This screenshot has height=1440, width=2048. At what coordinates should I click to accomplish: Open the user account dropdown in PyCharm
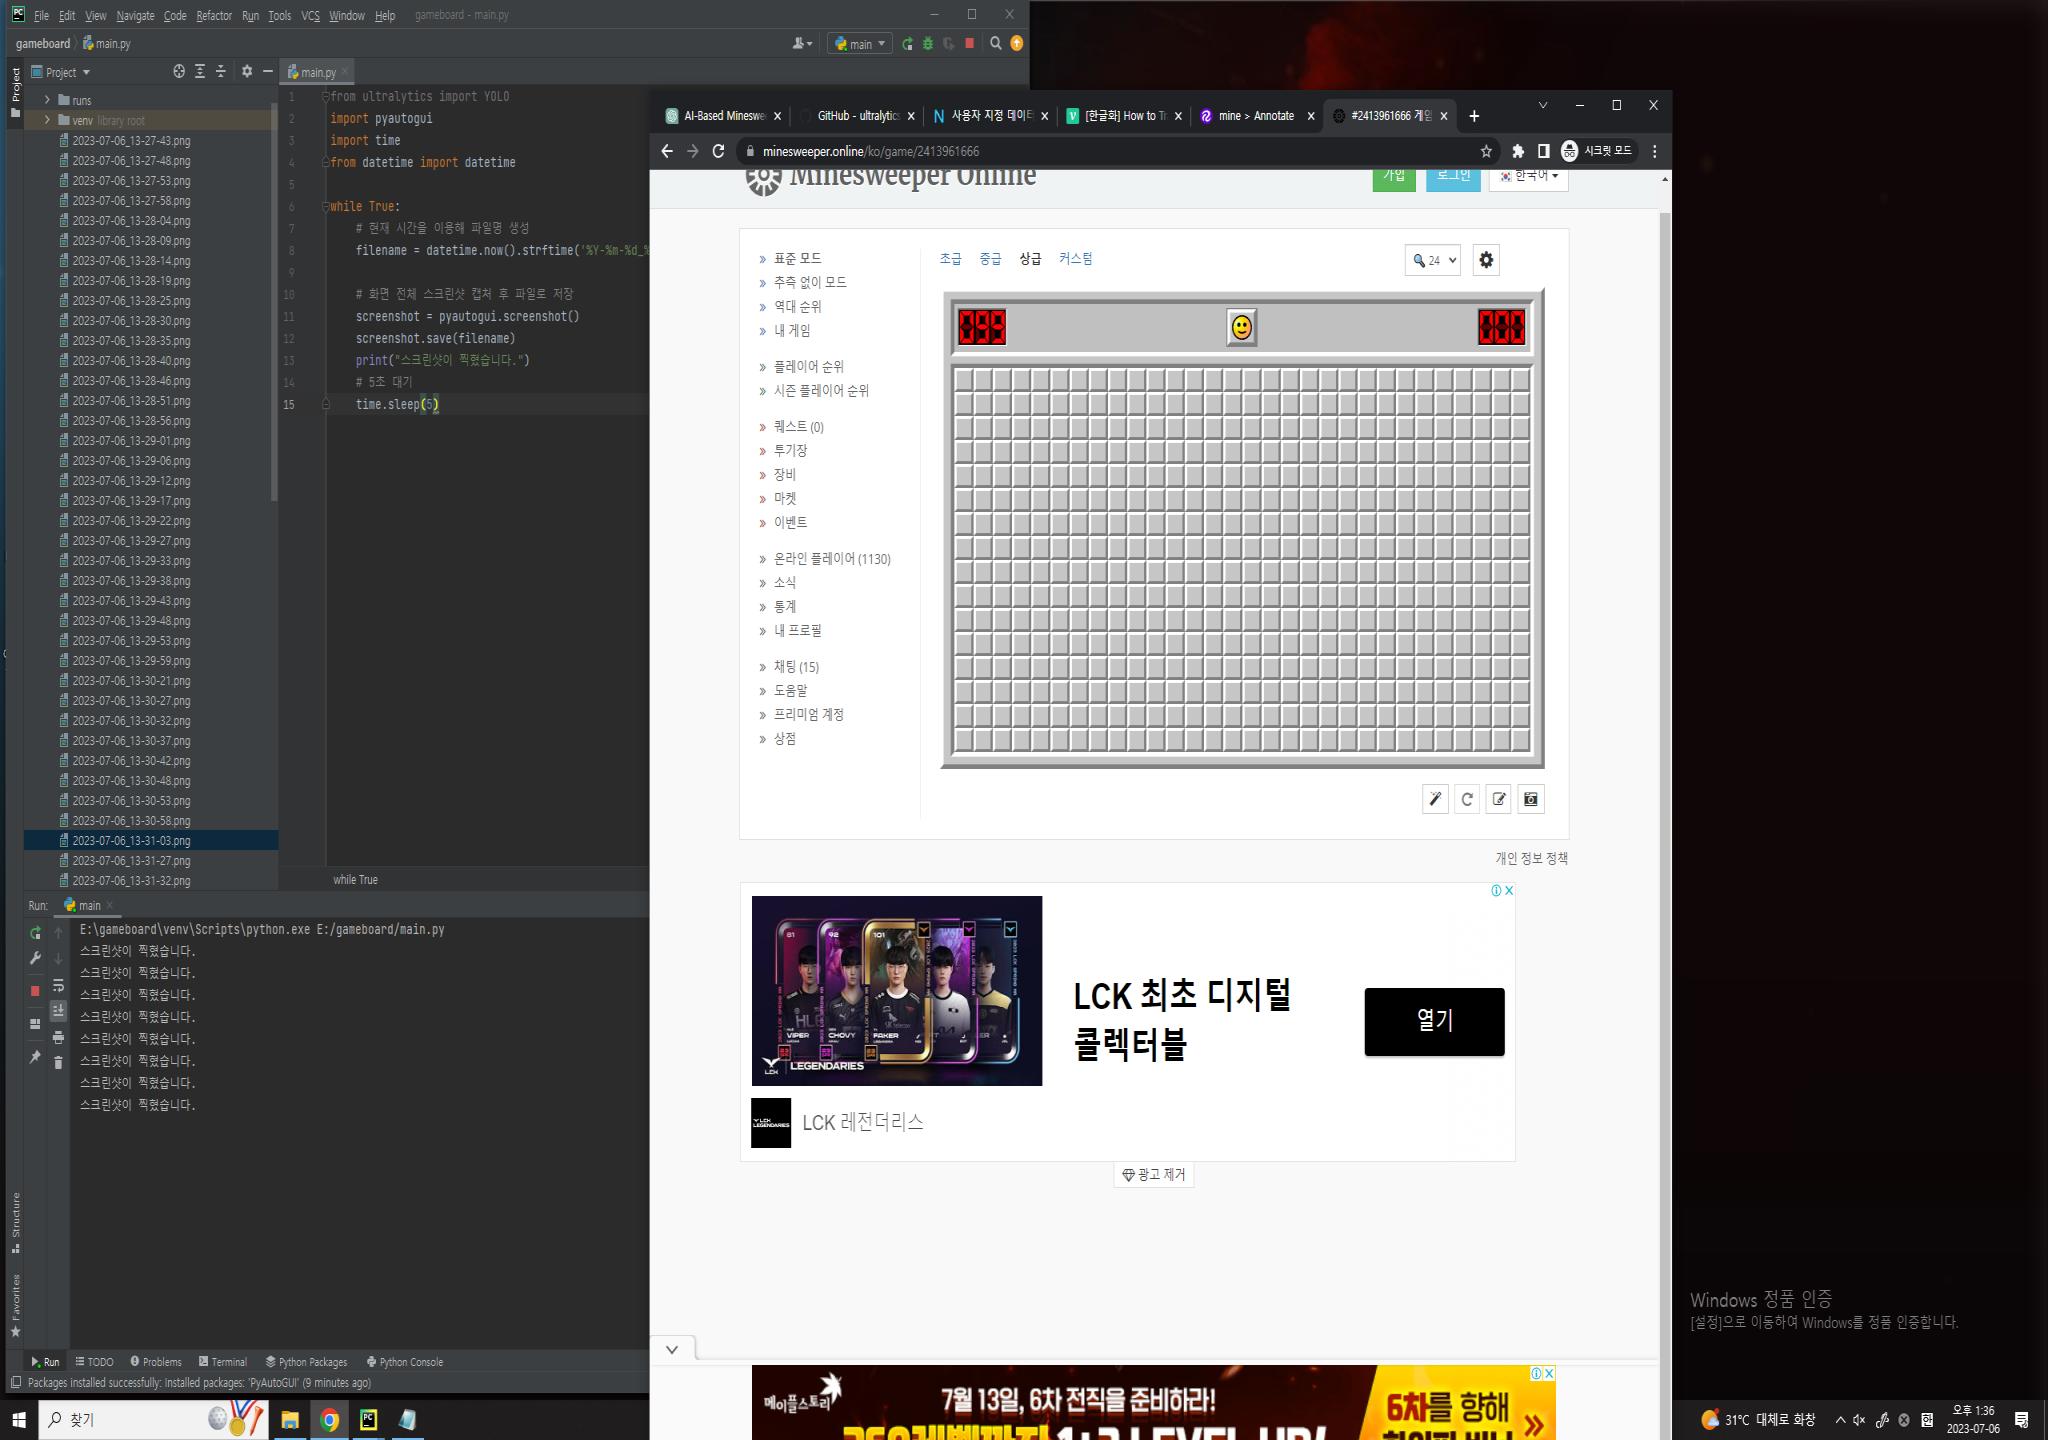click(802, 44)
